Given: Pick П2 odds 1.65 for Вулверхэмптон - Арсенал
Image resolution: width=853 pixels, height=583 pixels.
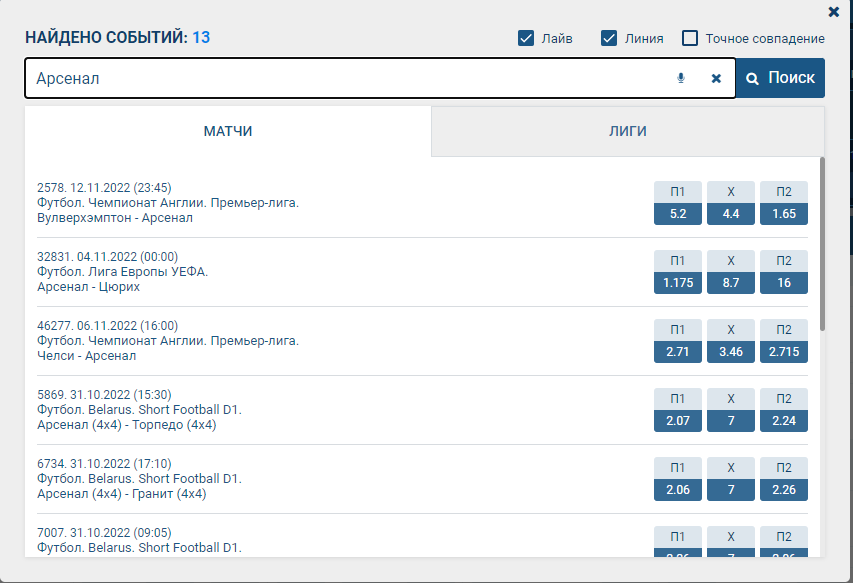Looking at the screenshot, I should coord(784,213).
